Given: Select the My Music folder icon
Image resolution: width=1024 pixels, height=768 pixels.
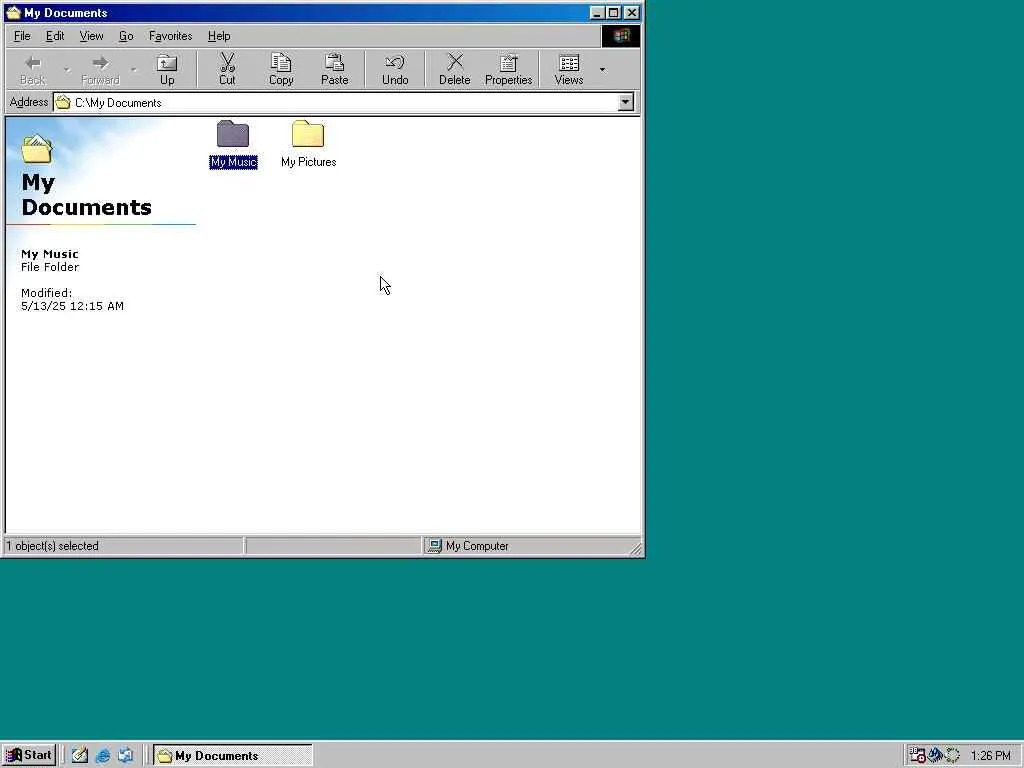Looking at the screenshot, I should tap(233, 134).
